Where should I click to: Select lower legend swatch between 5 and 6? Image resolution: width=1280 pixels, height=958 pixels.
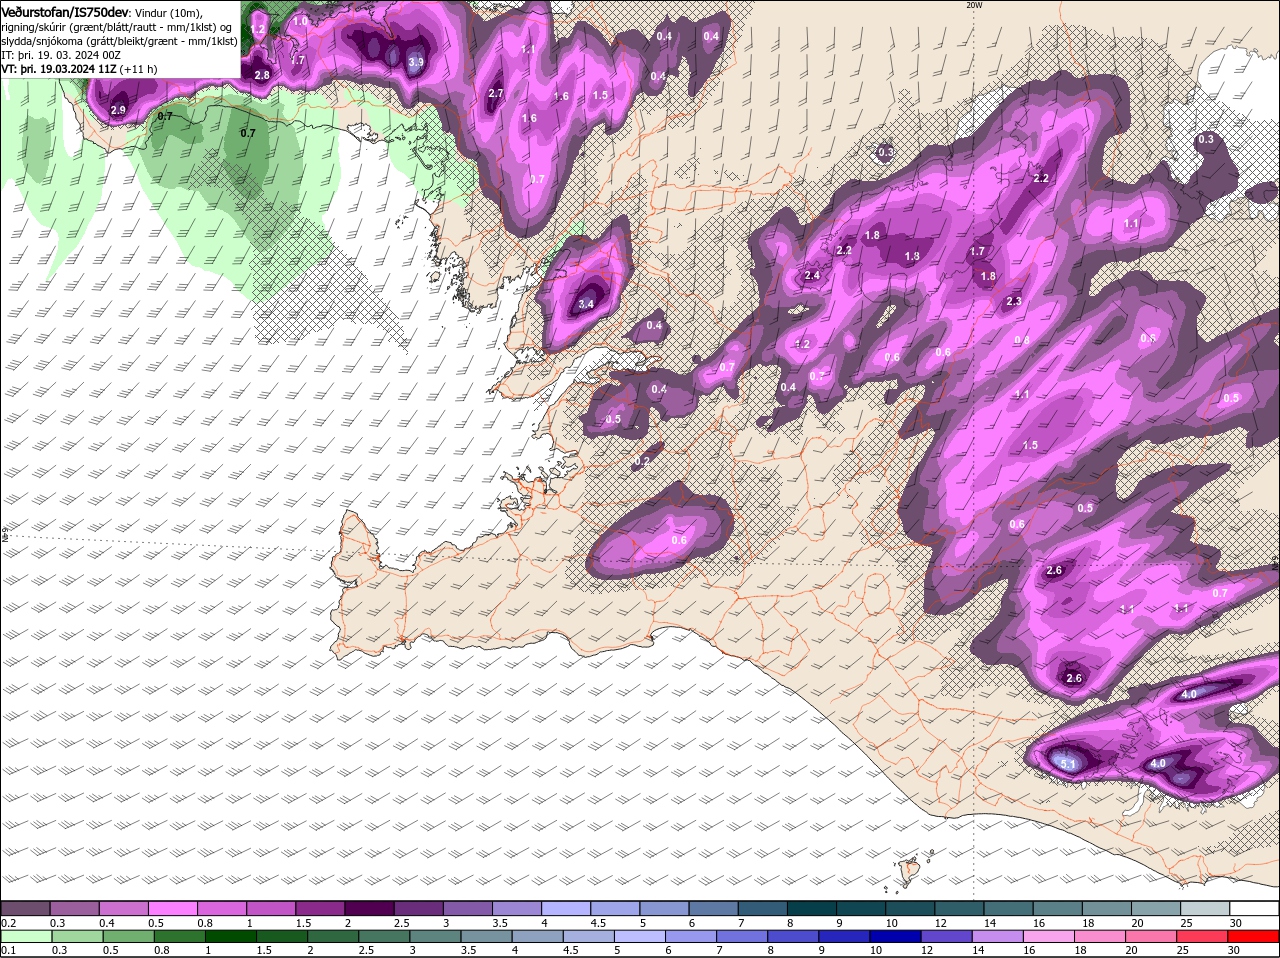[638, 937]
